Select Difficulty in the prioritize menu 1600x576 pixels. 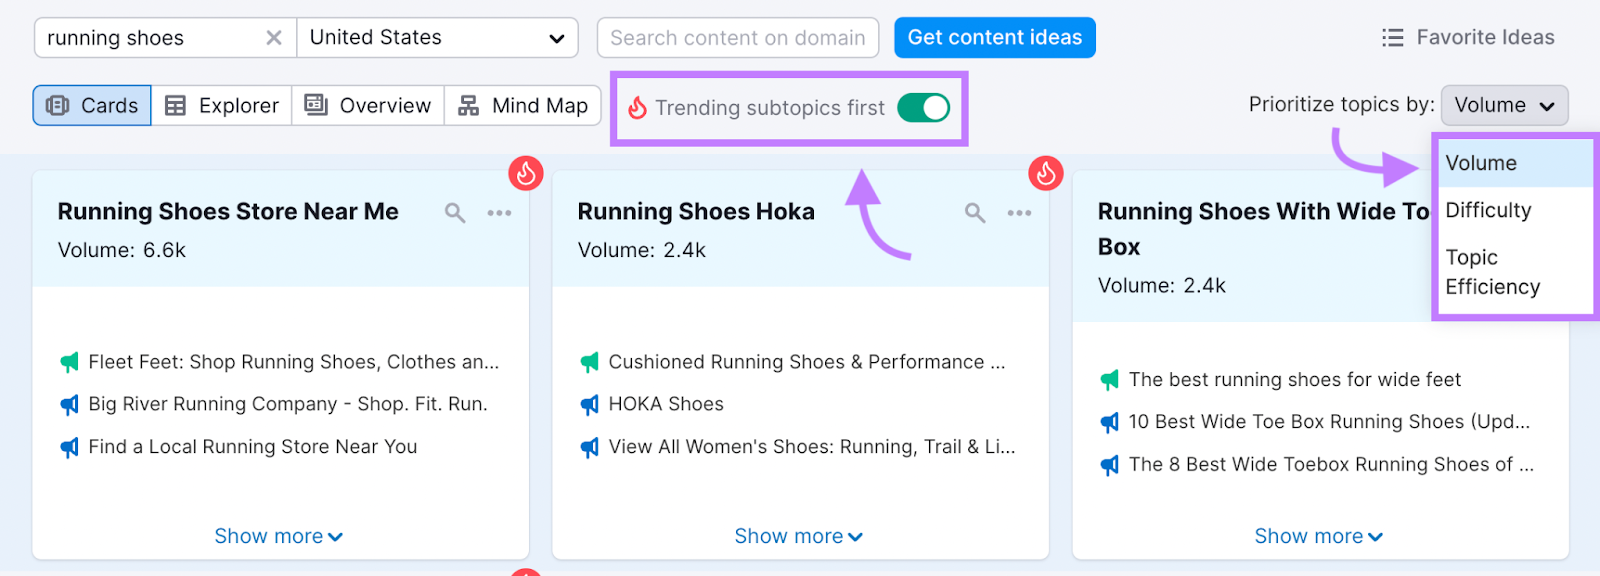pyautogui.click(x=1488, y=210)
